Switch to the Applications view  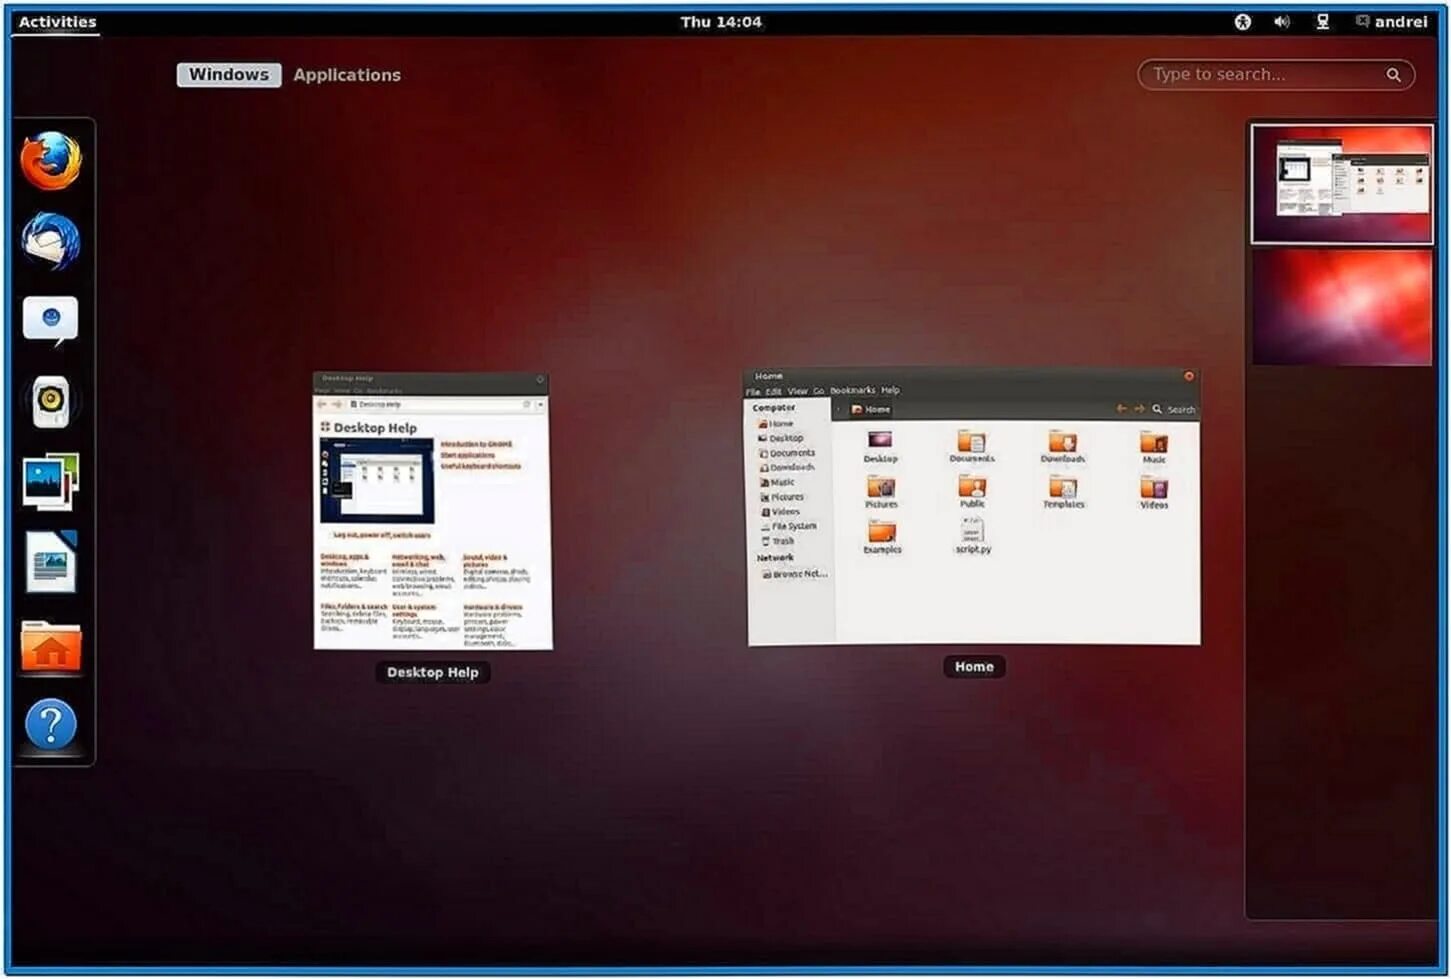[347, 75]
